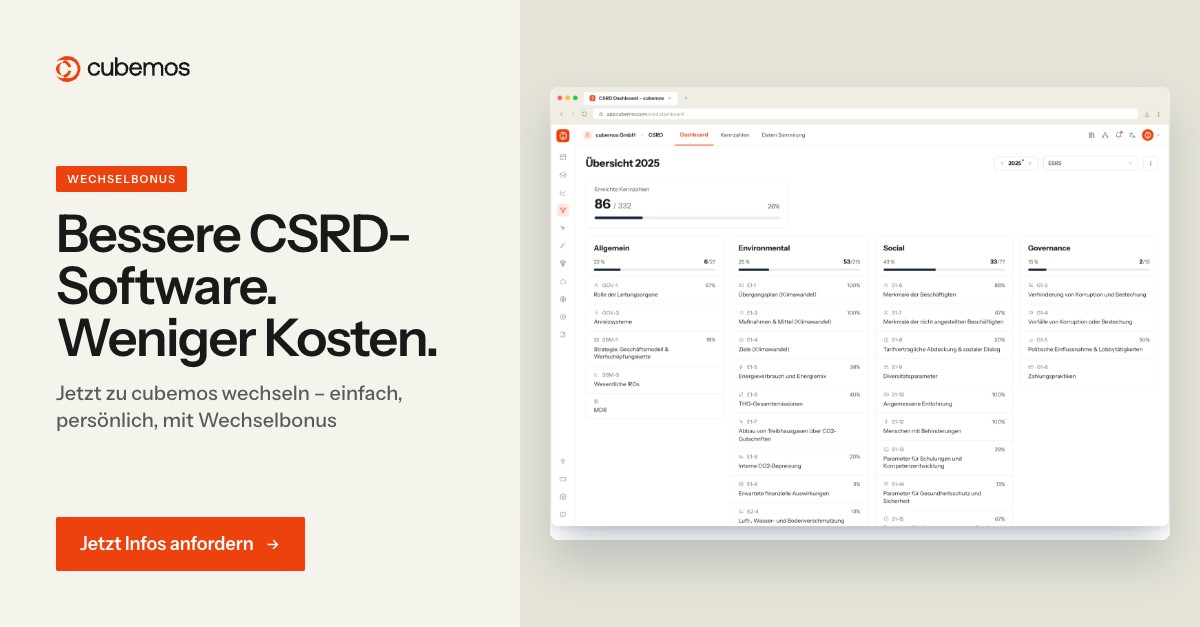Open the Merkmale der Beschäftigten row
The width and height of the screenshot is (1200, 627).
pyautogui.click(x=945, y=290)
